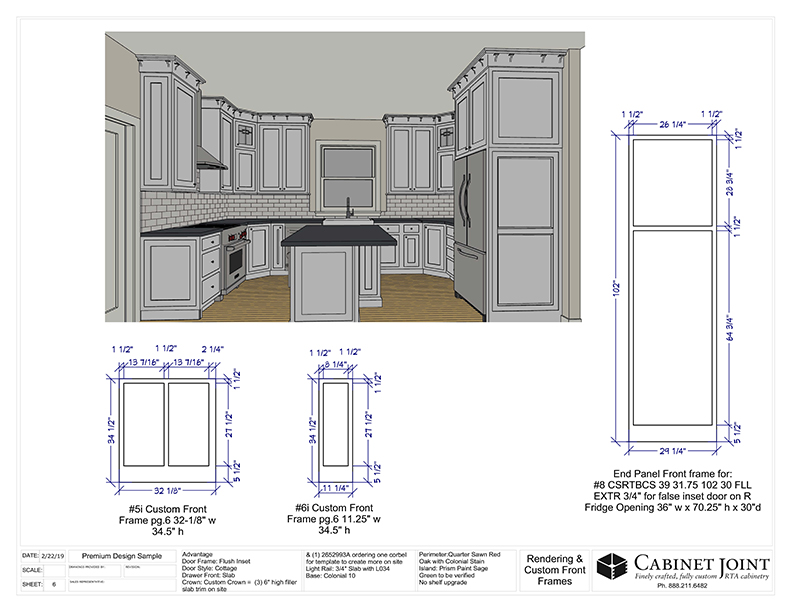
Task: Click the date value 2/22/19
Action: point(53,556)
